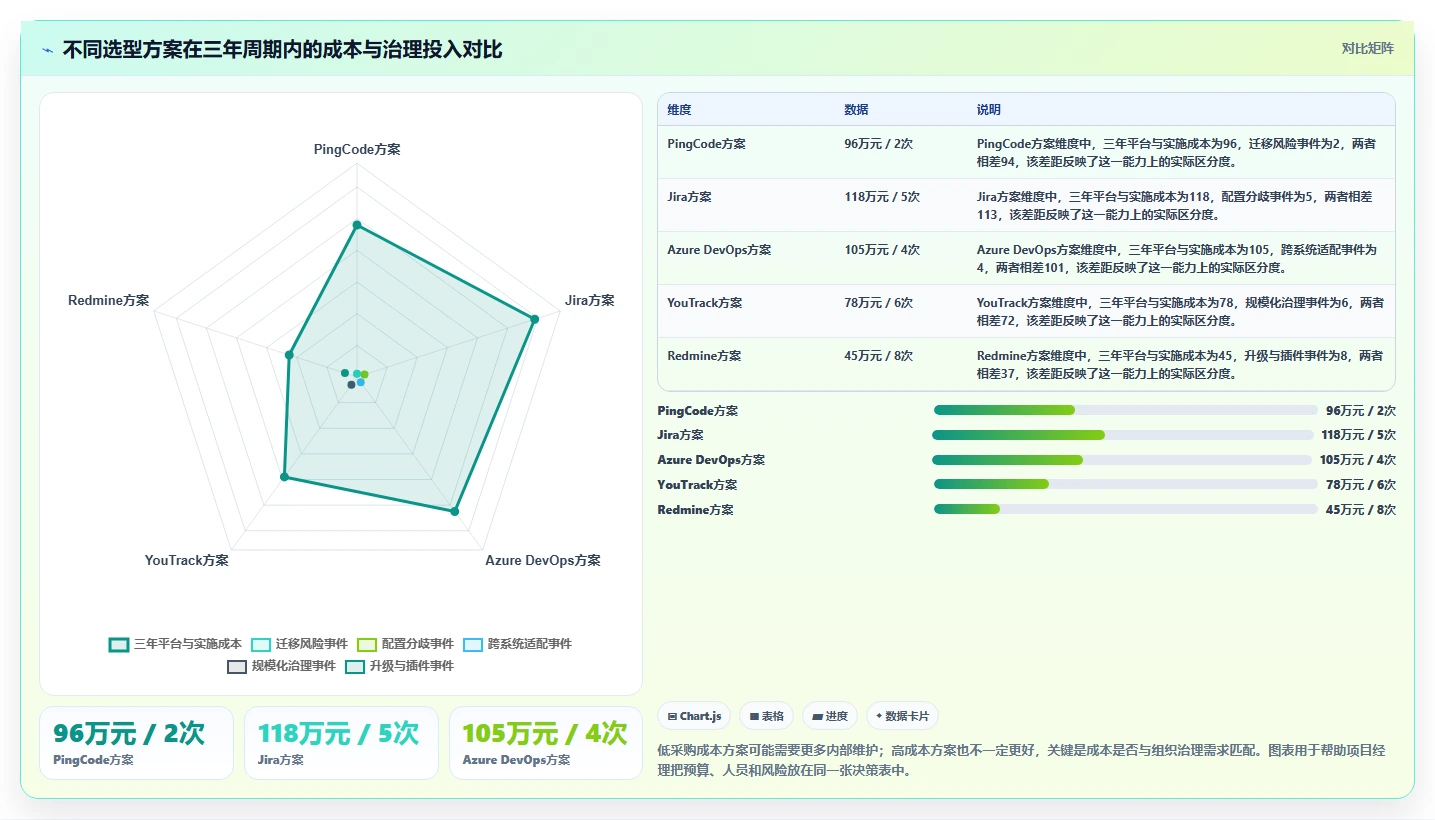This screenshot has width=1435, height=820.
Task: Click the YouTrack方案 progress bar
Action: pyautogui.click(x=1125, y=484)
